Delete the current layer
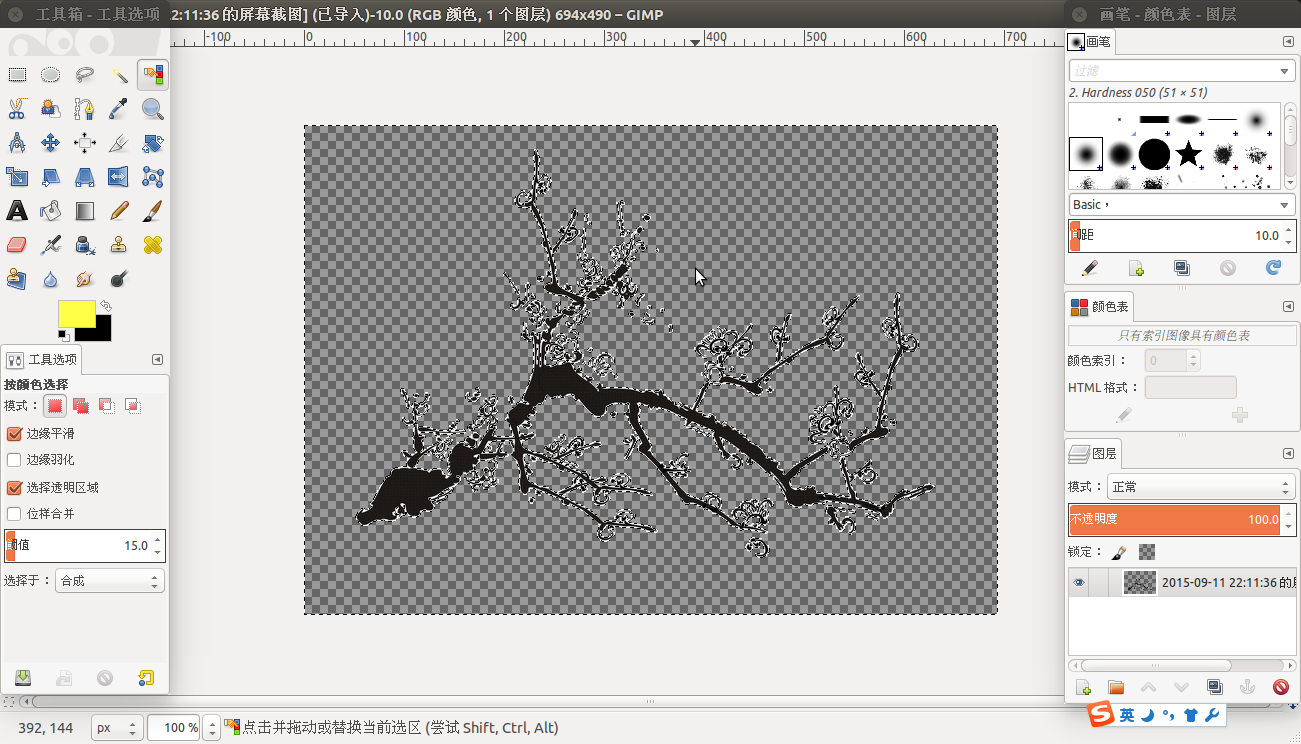Screen dimensions: 1301x744 (1281, 687)
